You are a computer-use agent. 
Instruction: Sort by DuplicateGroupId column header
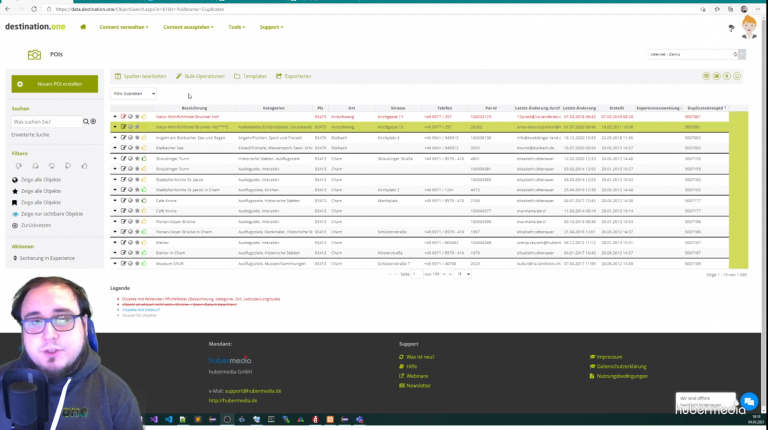[x=706, y=108]
